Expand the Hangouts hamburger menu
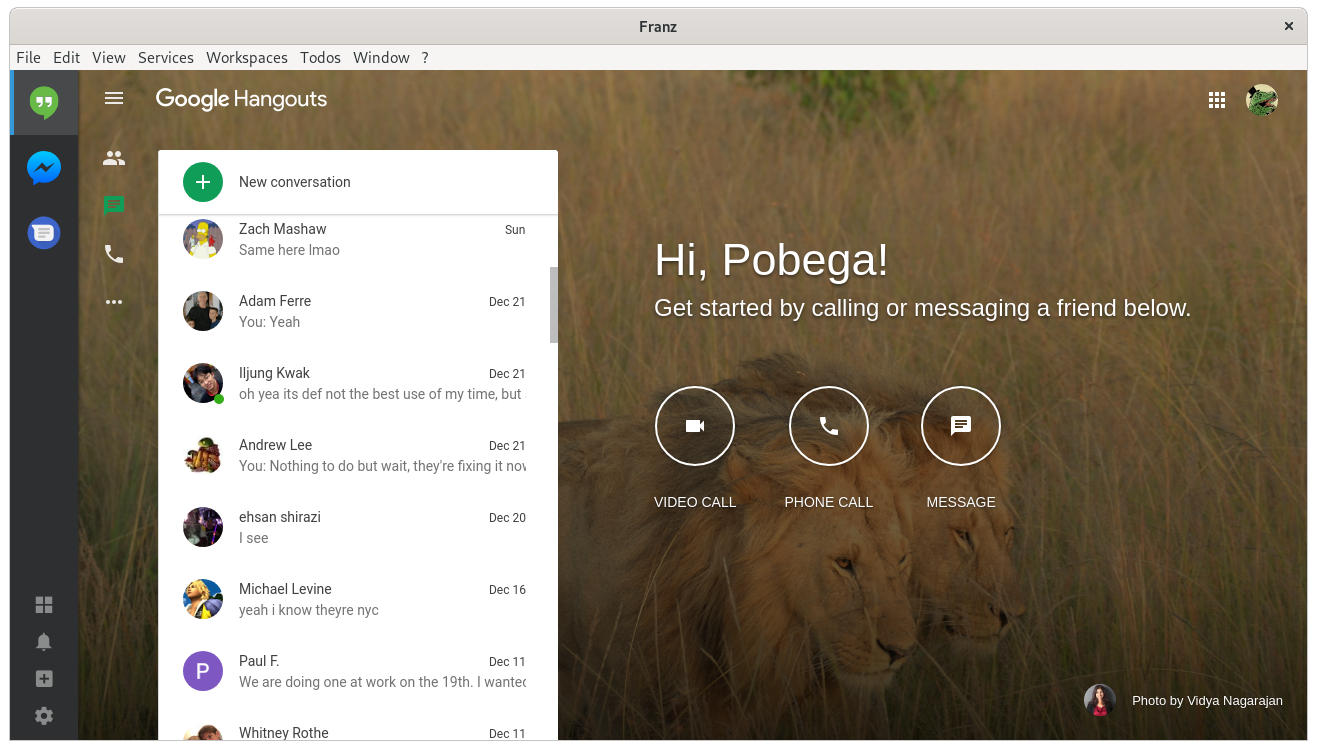Viewport: 1317px width, 750px height. coord(113,98)
